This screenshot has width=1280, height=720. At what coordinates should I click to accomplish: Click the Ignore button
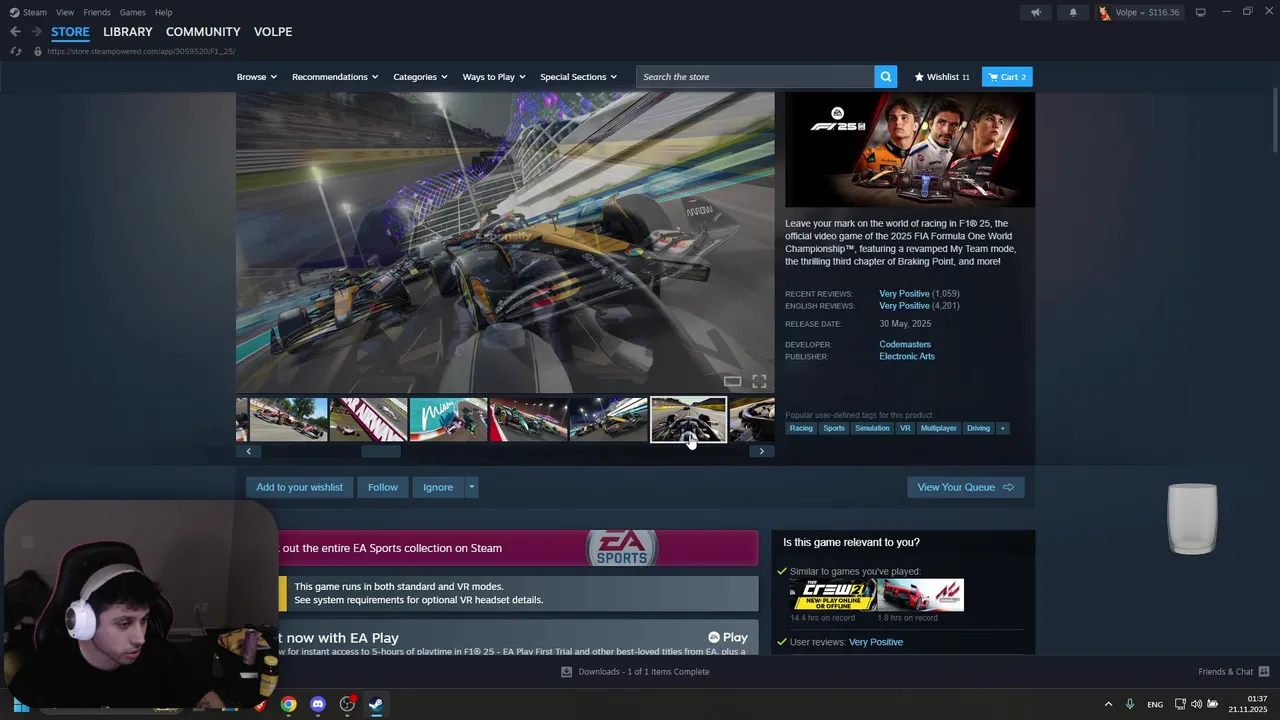coord(438,487)
